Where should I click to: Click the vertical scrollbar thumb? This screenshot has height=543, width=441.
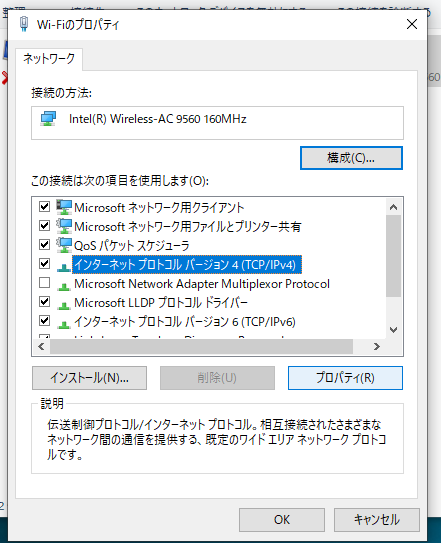(x=393, y=256)
